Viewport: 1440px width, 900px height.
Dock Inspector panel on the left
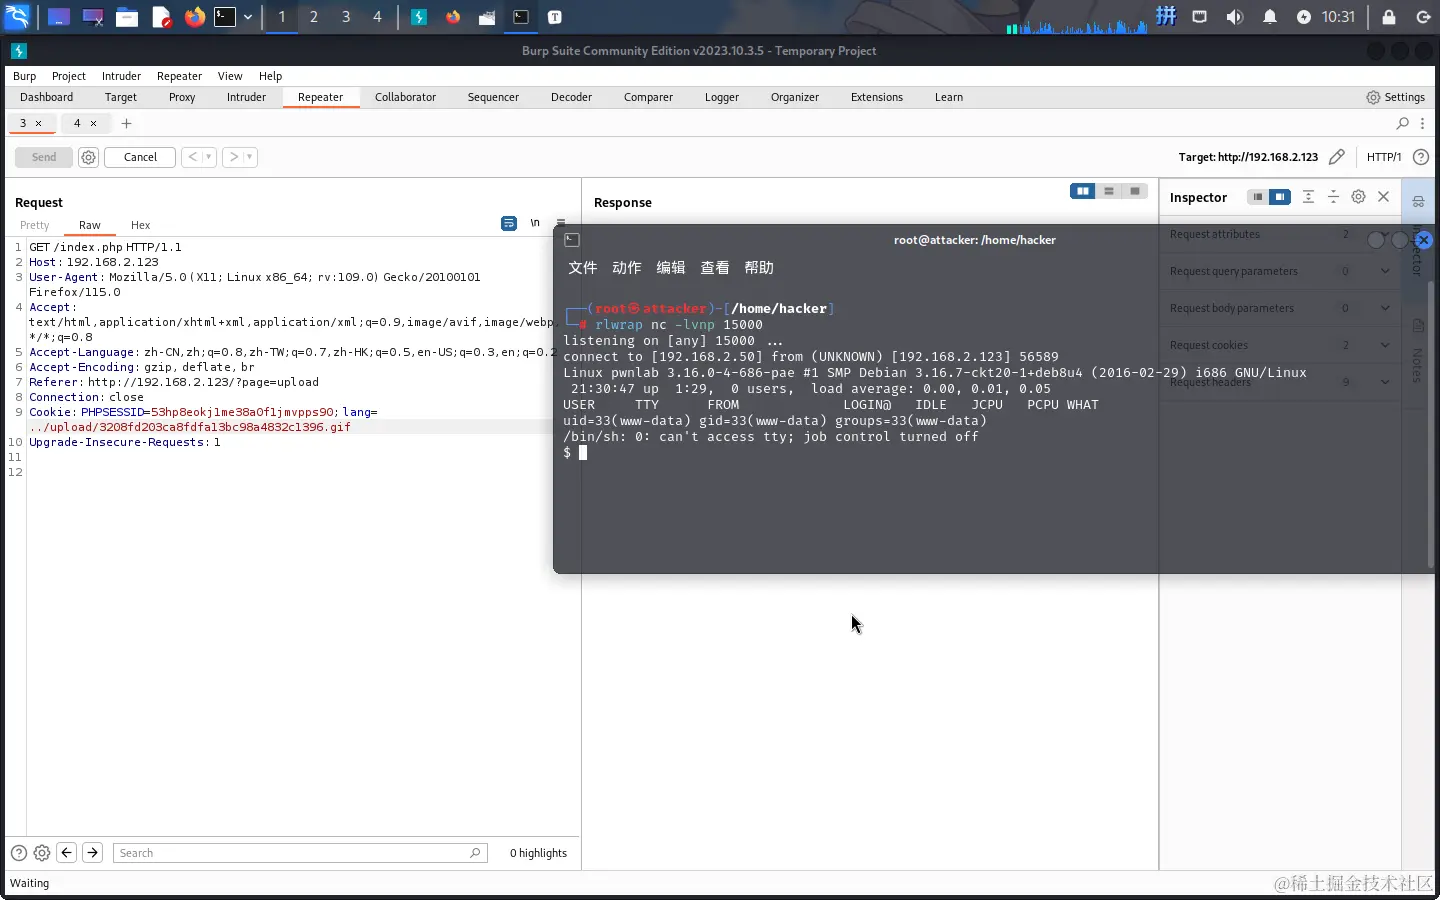click(1258, 197)
